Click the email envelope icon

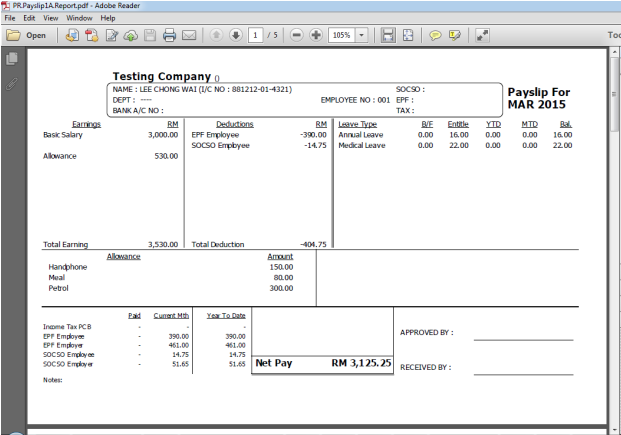189,35
